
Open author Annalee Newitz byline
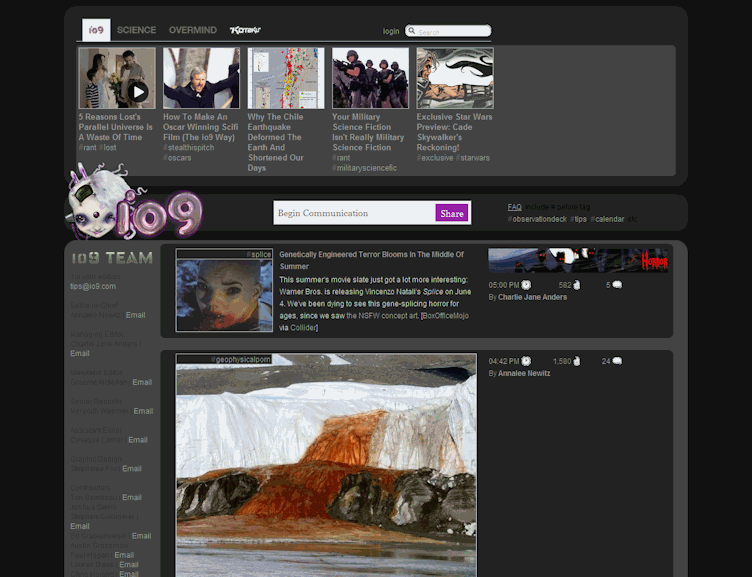point(524,373)
